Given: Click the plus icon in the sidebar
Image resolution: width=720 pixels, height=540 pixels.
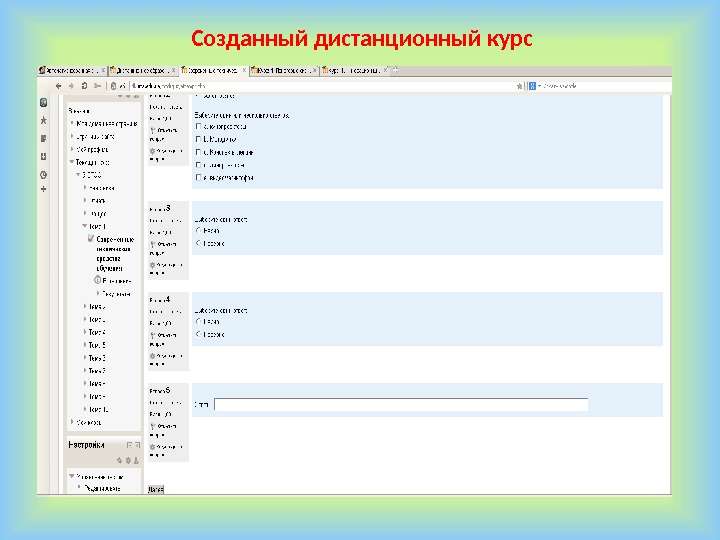Looking at the screenshot, I should pyautogui.click(x=44, y=189).
